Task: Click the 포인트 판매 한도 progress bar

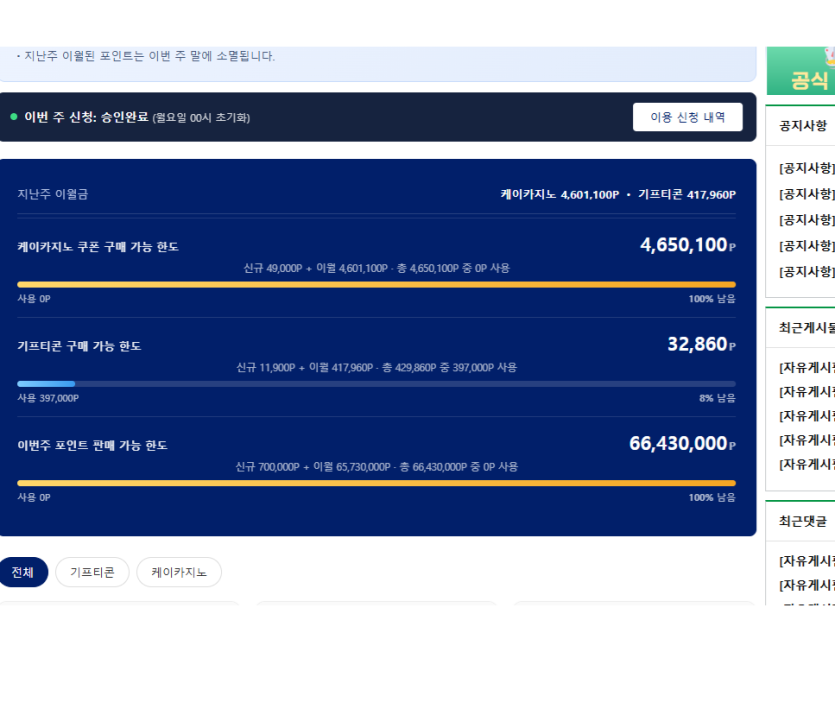Action: pos(376,483)
